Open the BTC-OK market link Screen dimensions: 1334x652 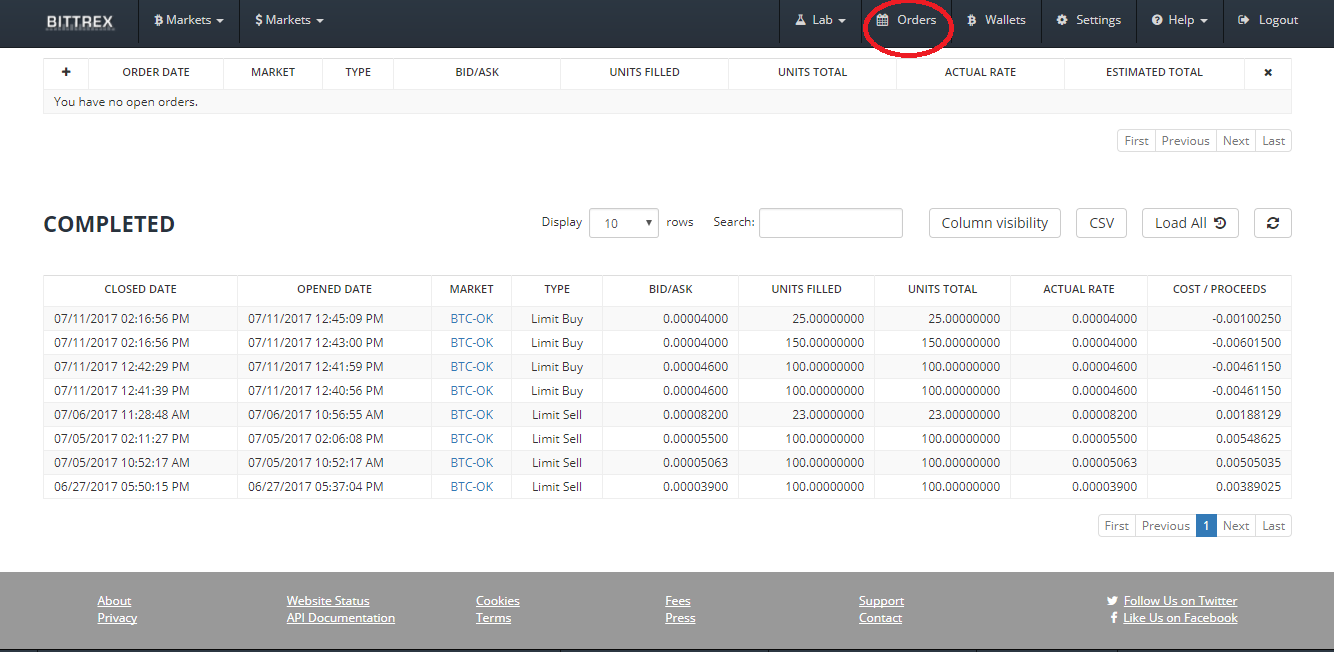[x=470, y=318]
